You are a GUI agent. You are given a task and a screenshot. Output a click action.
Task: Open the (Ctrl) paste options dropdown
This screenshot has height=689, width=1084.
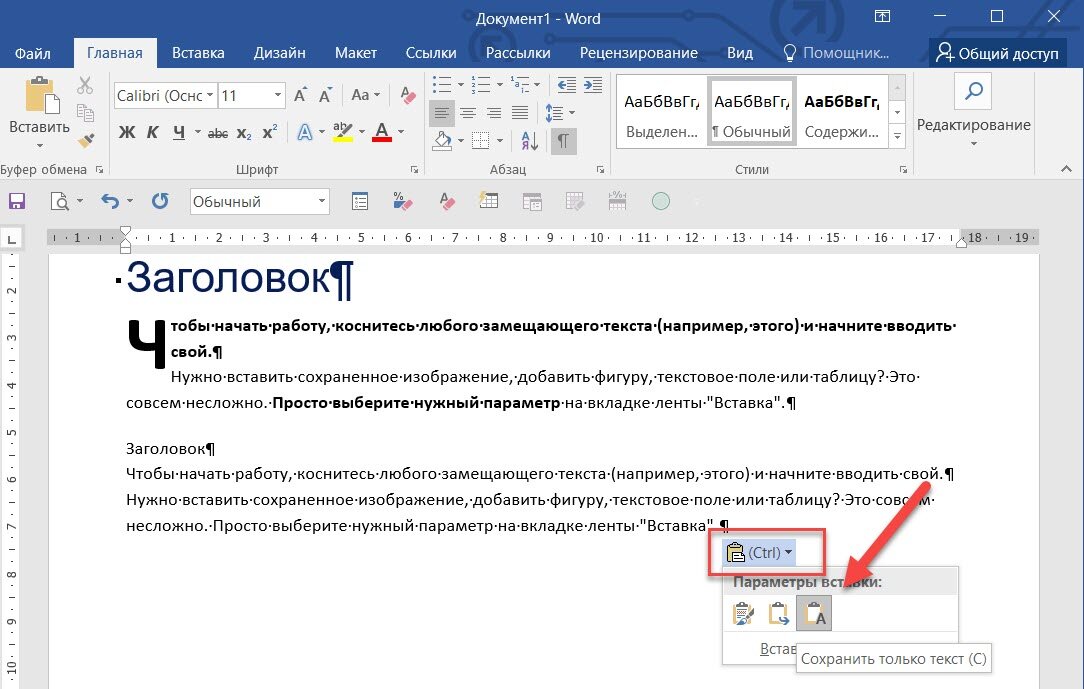pyautogui.click(x=758, y=552)
